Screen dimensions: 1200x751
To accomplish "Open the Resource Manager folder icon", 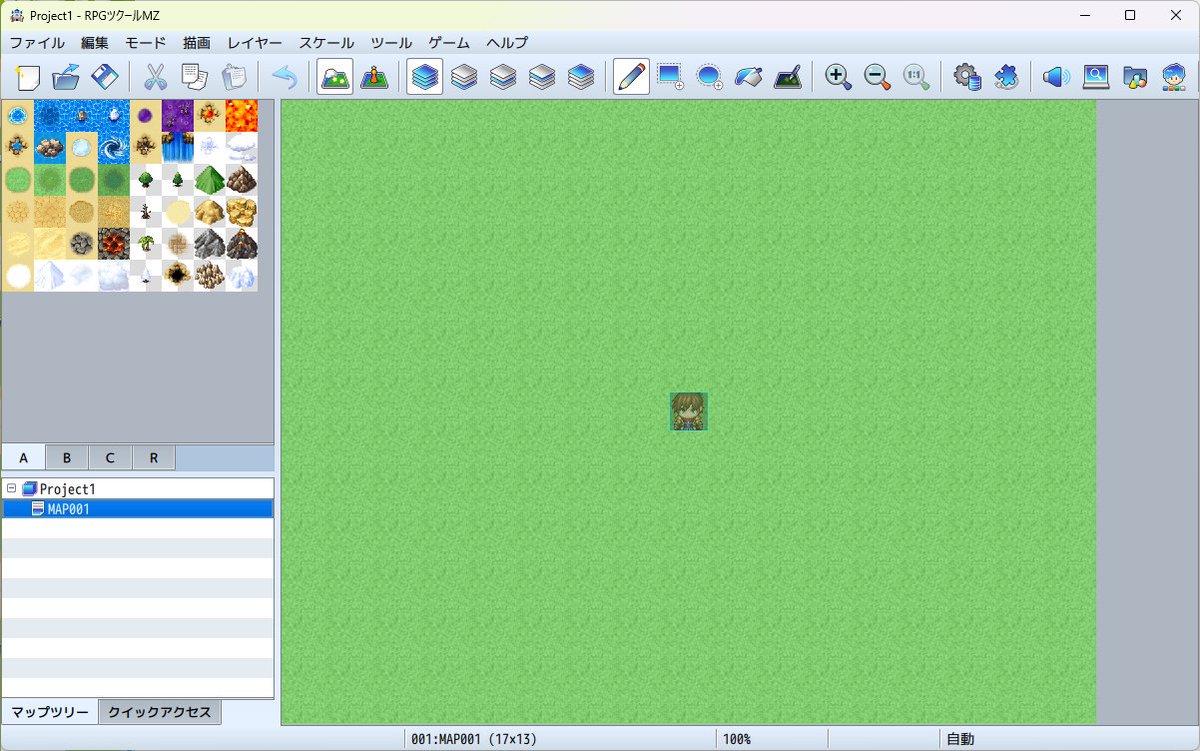I will click(1135, 77).
